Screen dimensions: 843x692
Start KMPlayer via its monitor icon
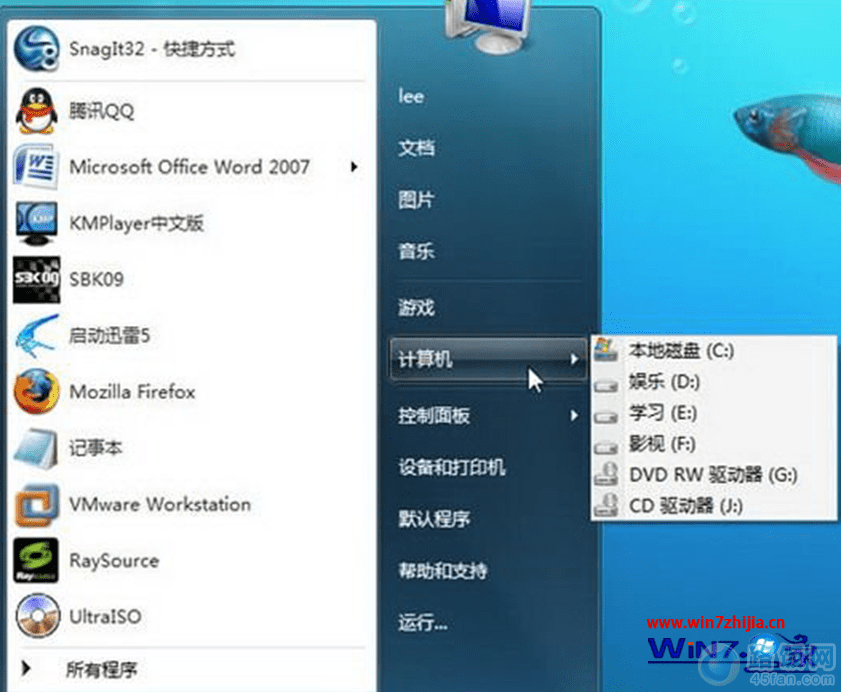(36, 223)
